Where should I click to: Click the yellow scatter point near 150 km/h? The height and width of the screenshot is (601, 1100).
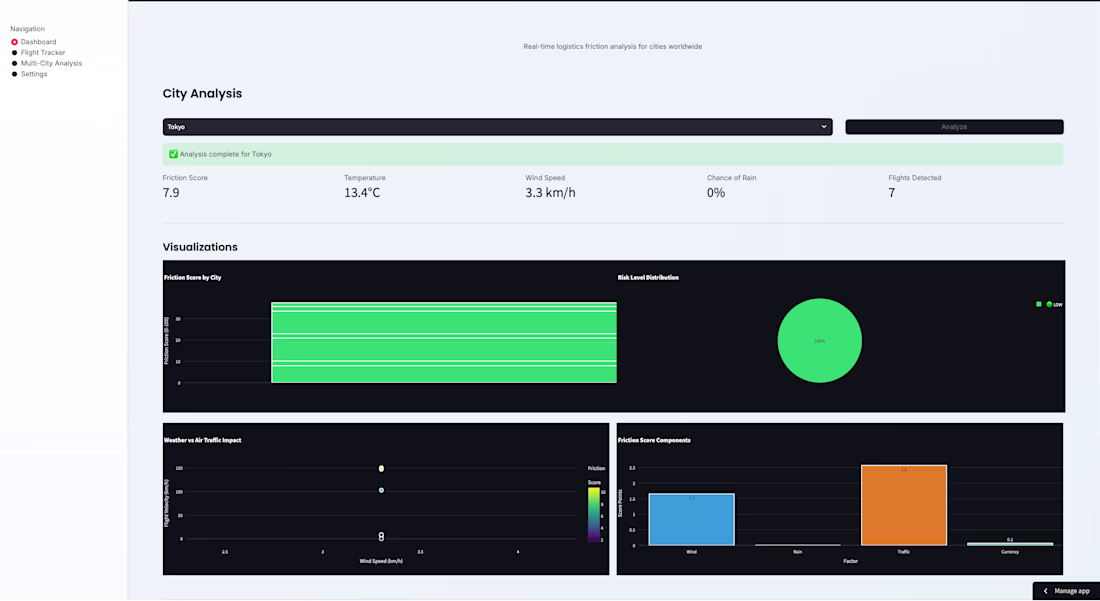coord(381,468)
